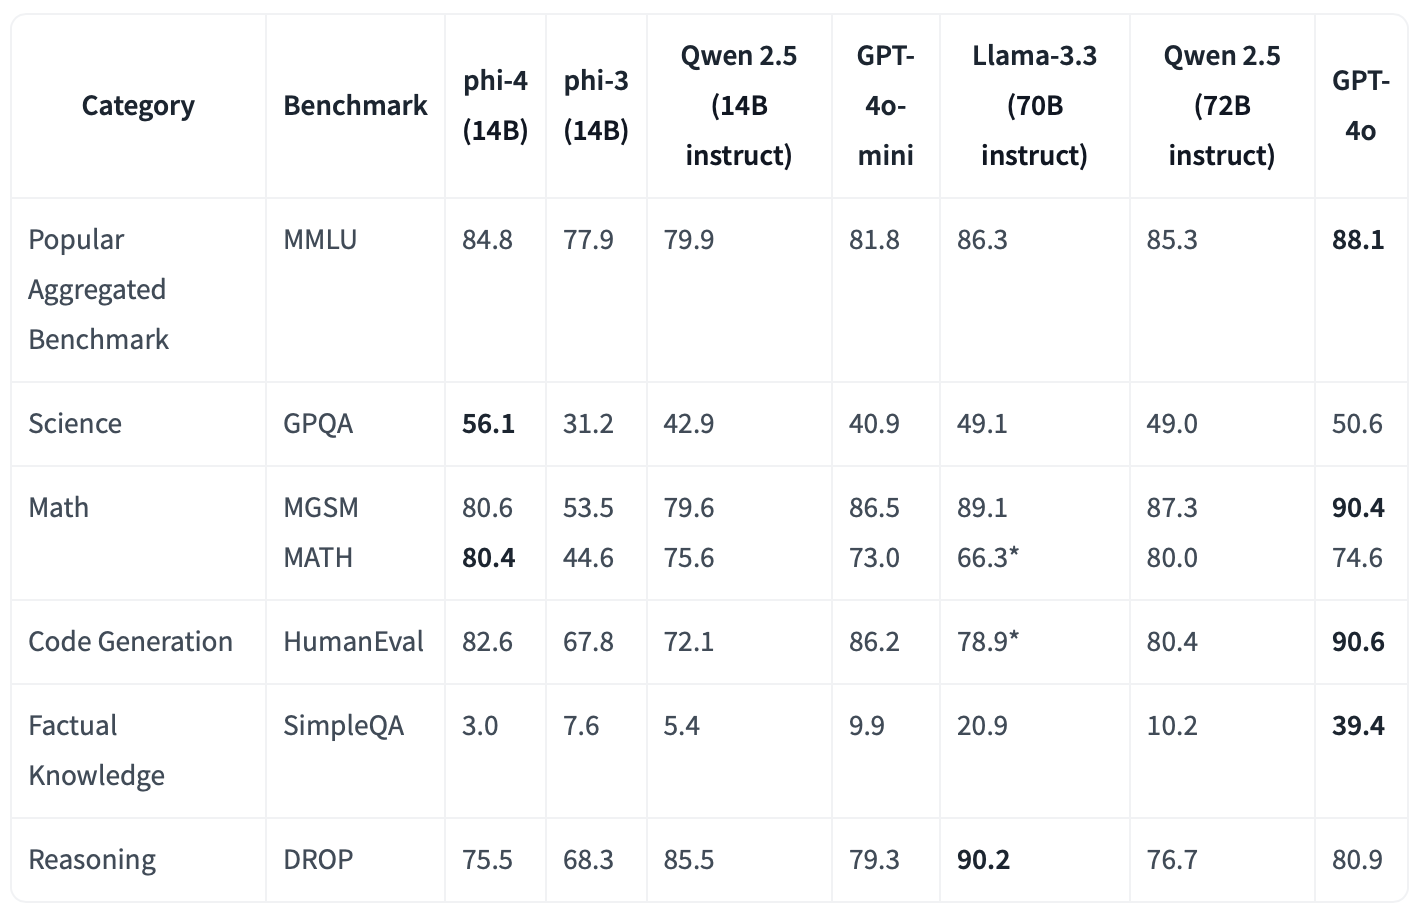Click the Category column header
The width and height of the screenshot is (1418, 914).
click(138, 106)
